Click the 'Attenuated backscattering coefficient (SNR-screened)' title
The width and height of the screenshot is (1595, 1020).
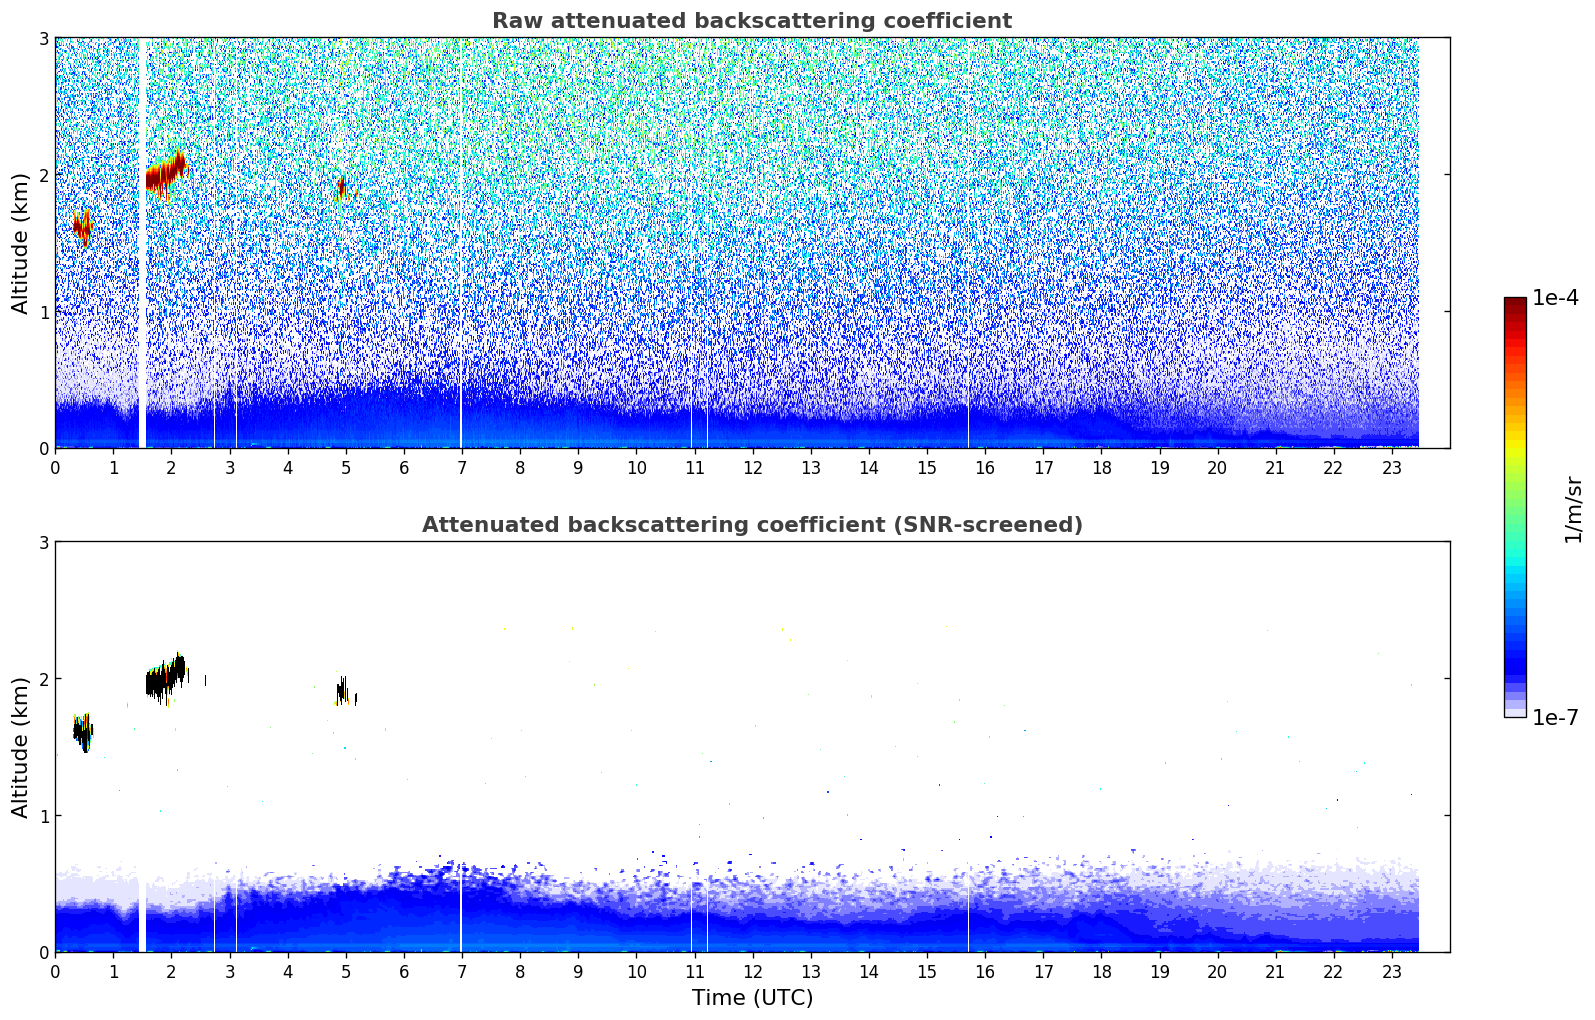[752, 525]
